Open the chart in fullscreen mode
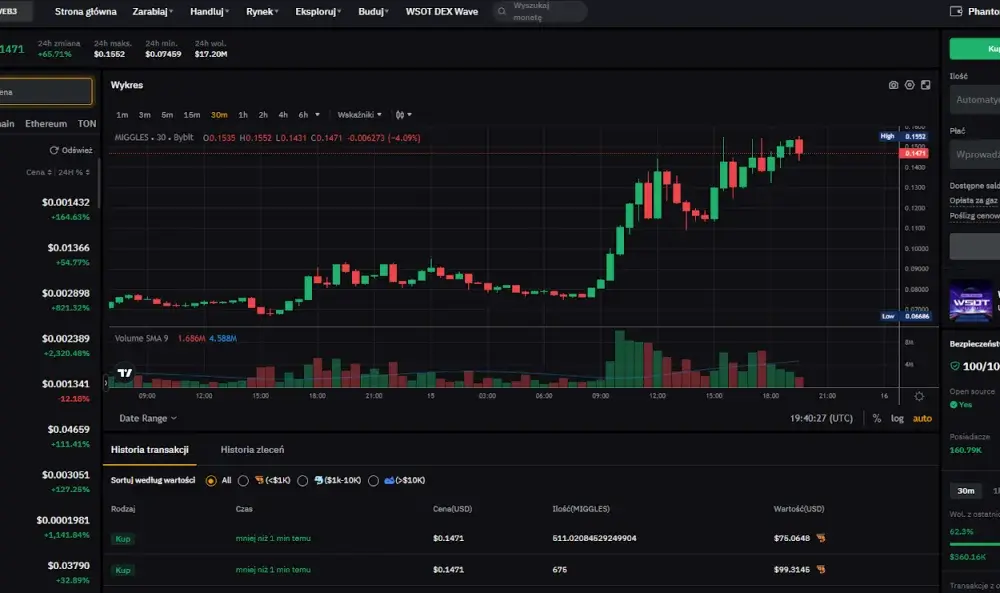The image size is (1000, 593). click(925, 85)
